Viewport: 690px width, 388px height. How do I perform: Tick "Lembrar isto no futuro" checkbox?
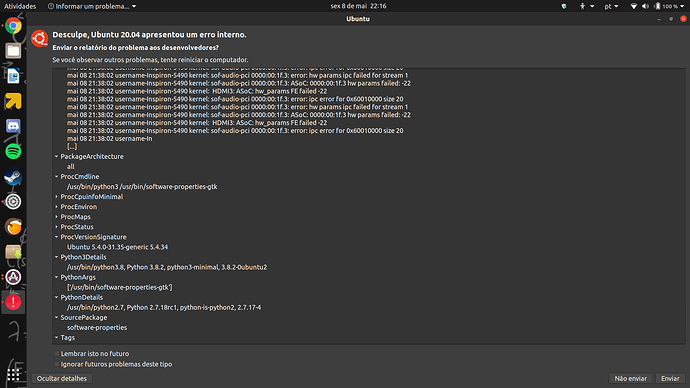(x=57, y=354)
